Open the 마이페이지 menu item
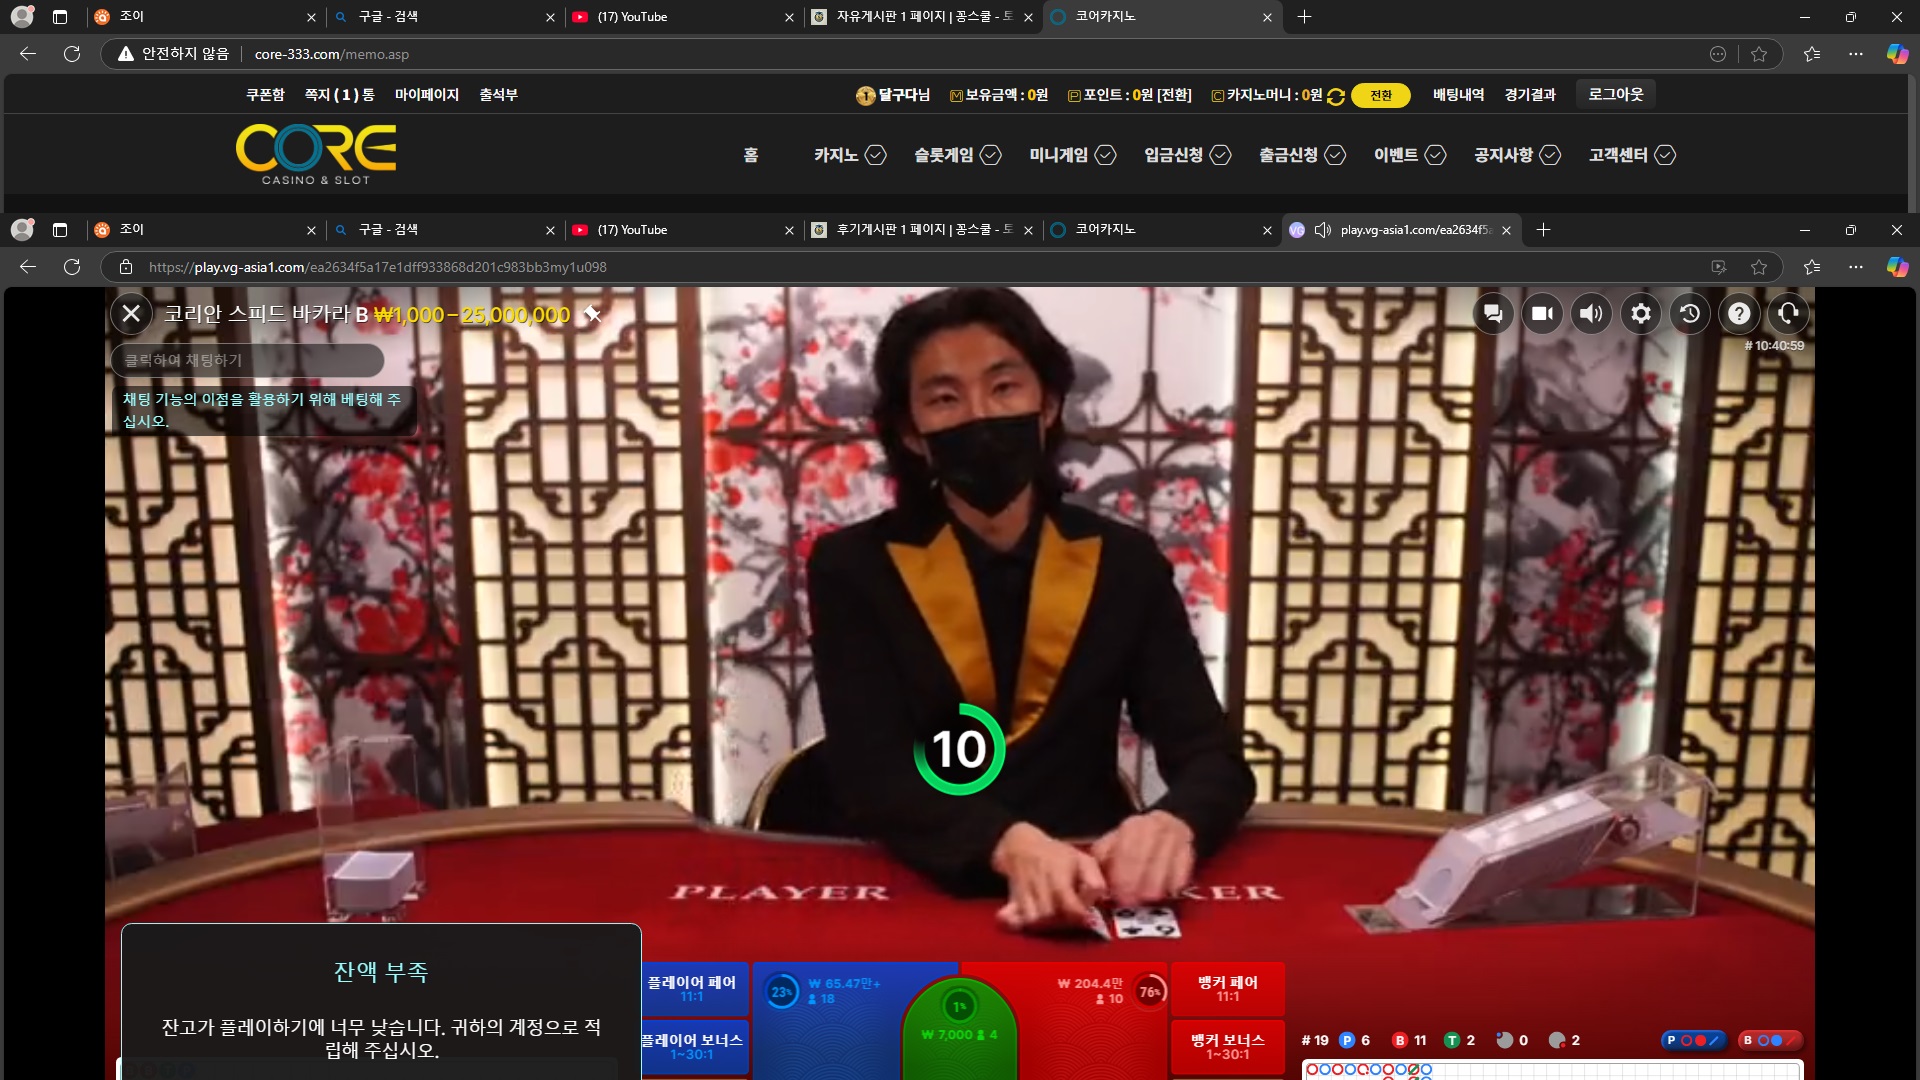1920x1080 pixels. (427, 95)
